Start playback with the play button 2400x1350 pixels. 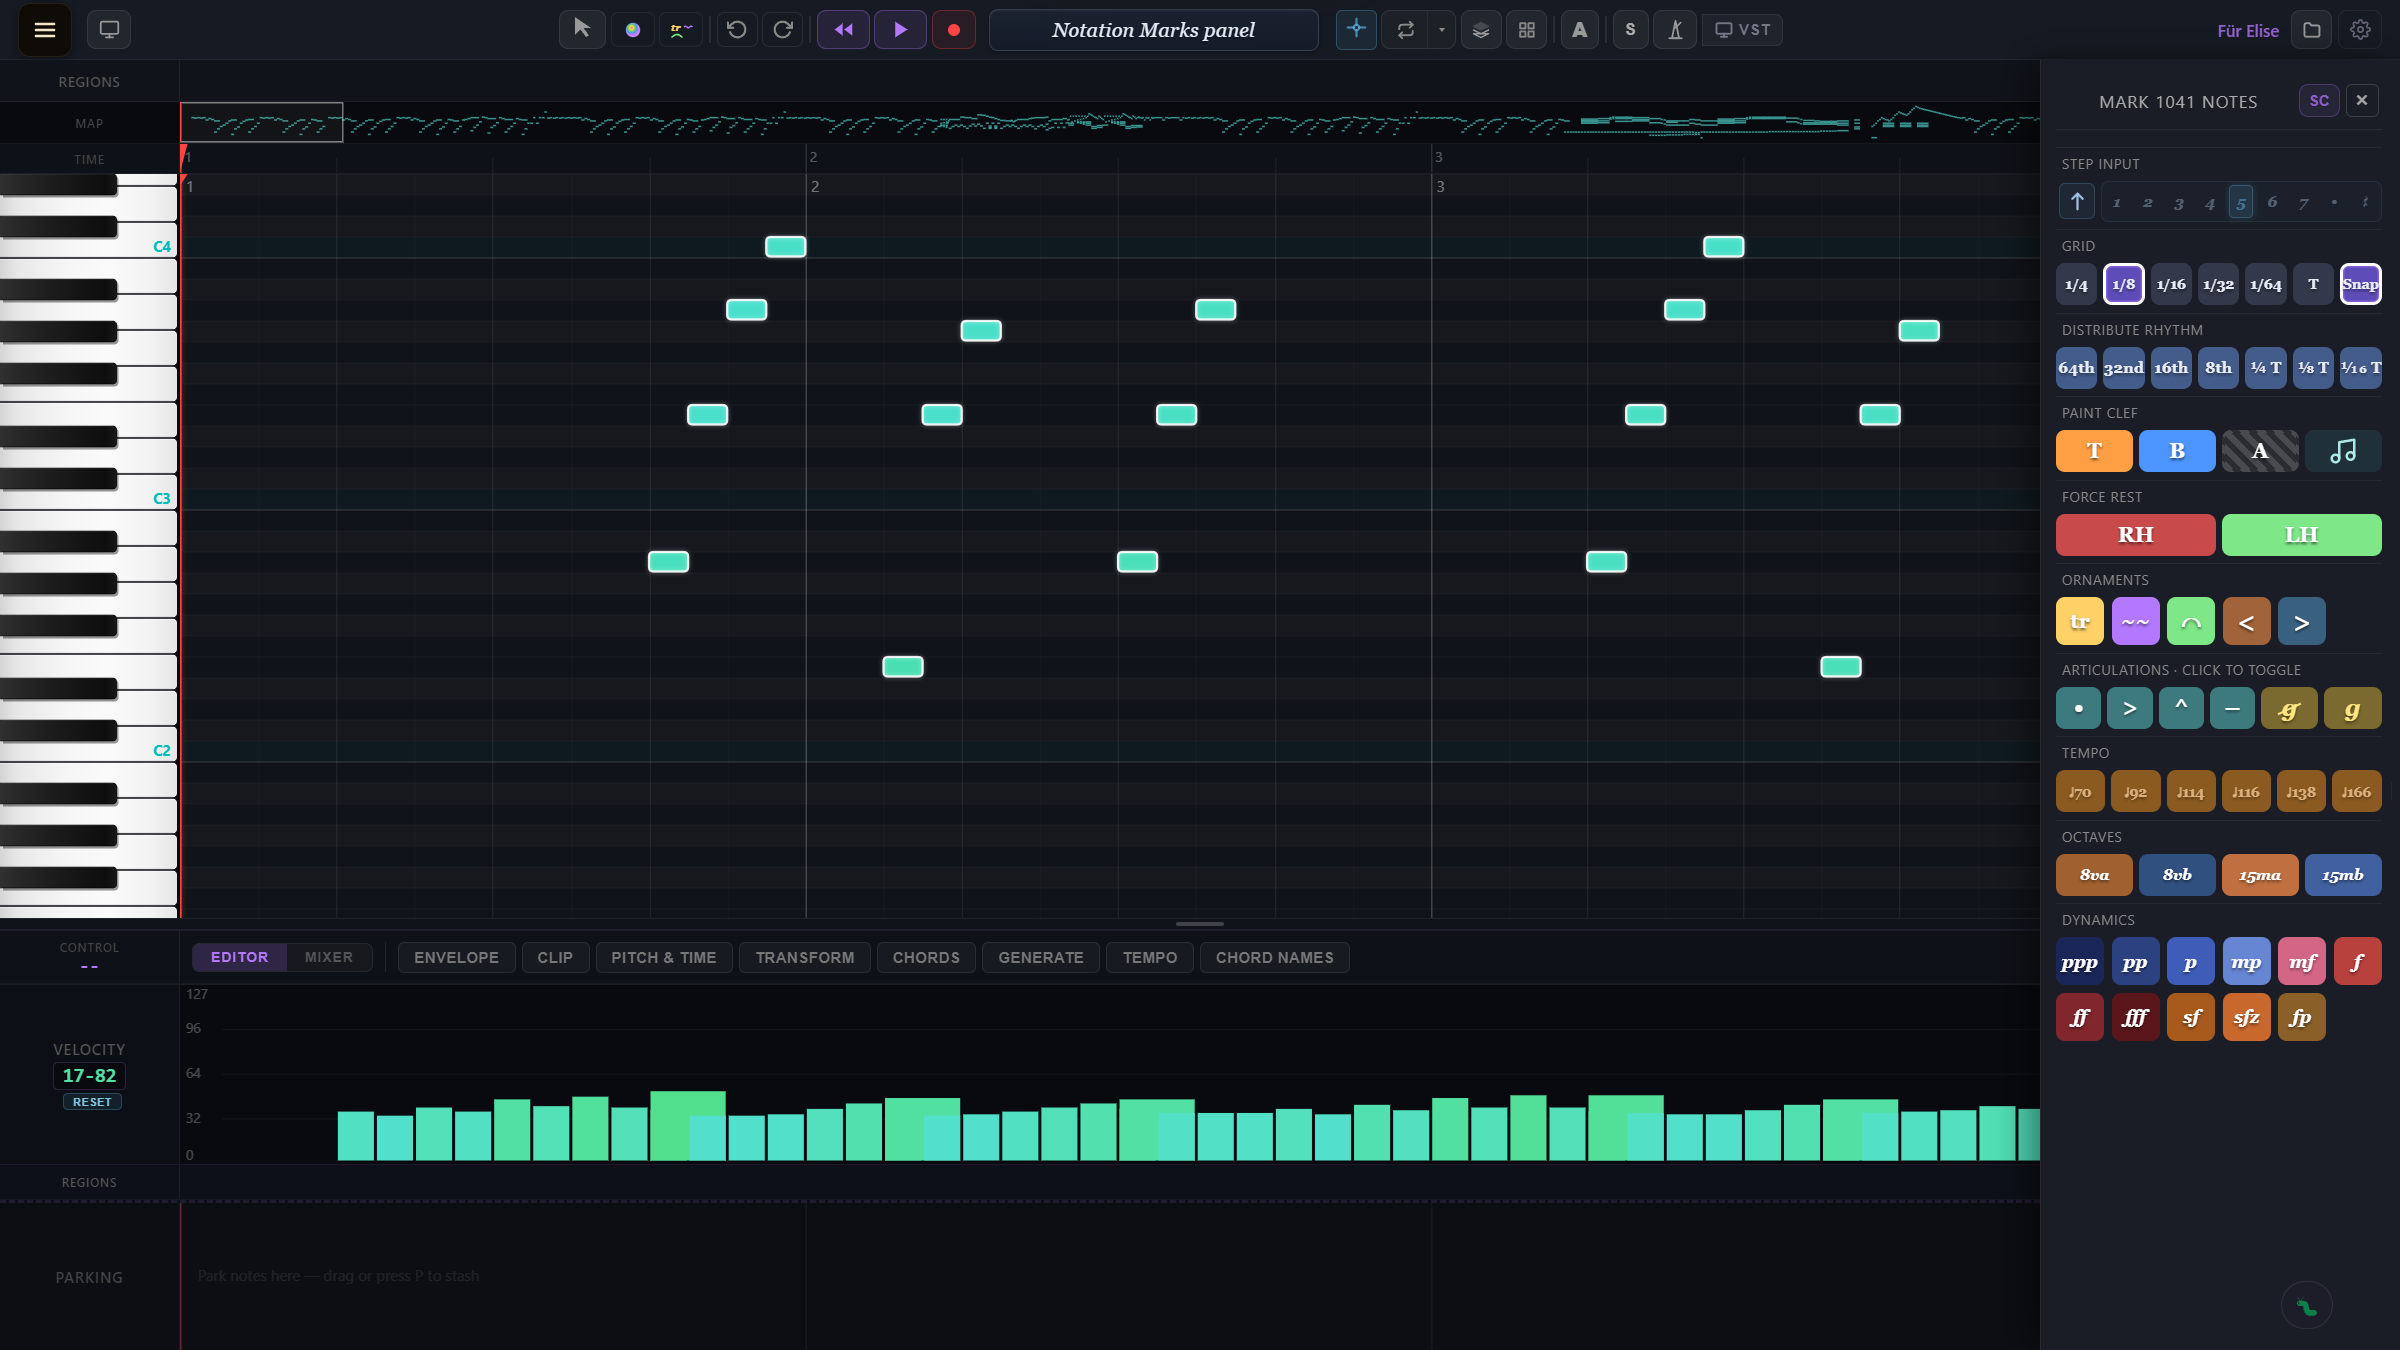click(x=900, y=30)
